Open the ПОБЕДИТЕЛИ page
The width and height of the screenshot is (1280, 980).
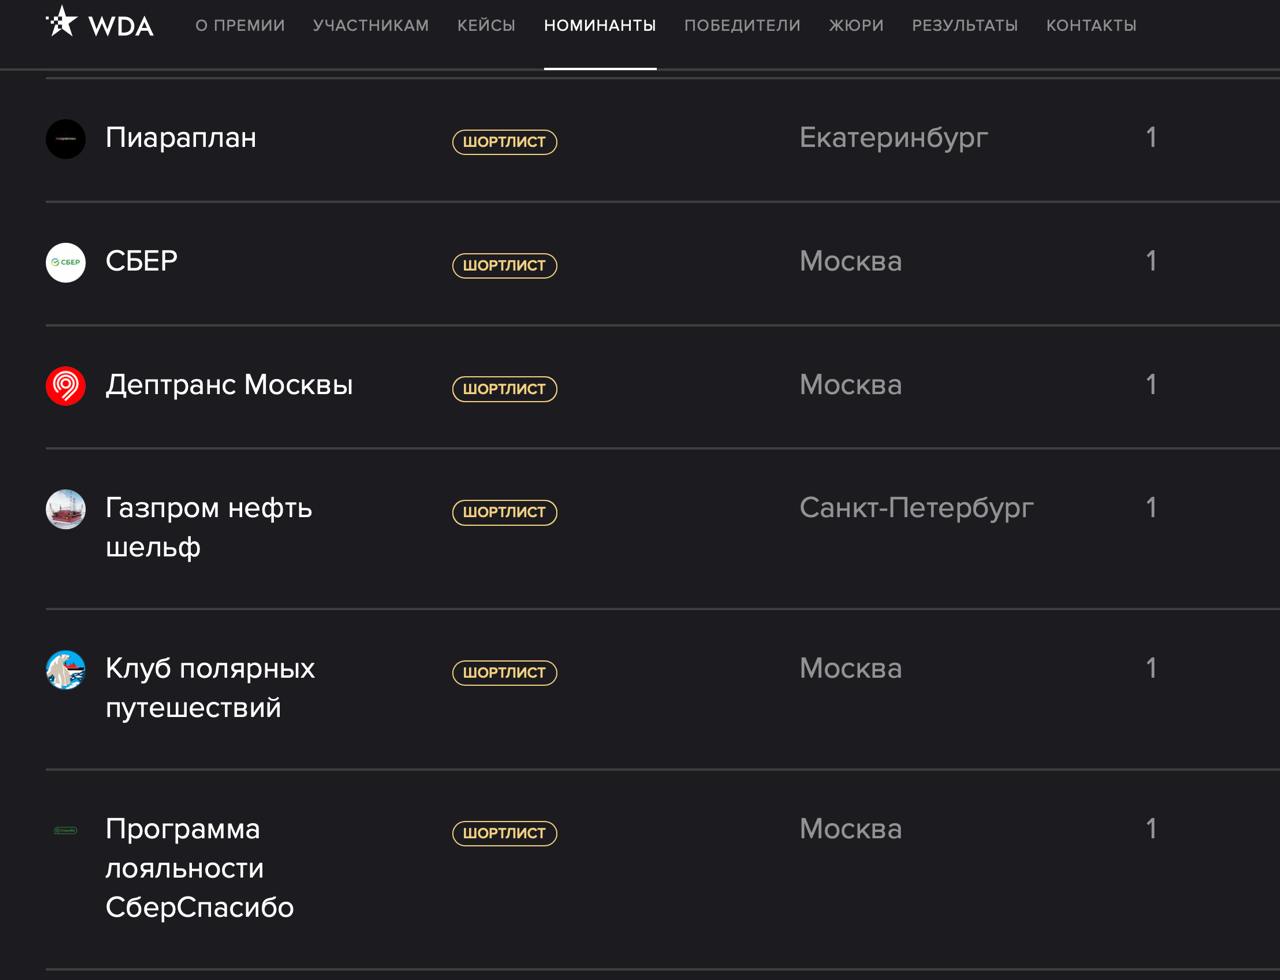click(x=742, y=26)
